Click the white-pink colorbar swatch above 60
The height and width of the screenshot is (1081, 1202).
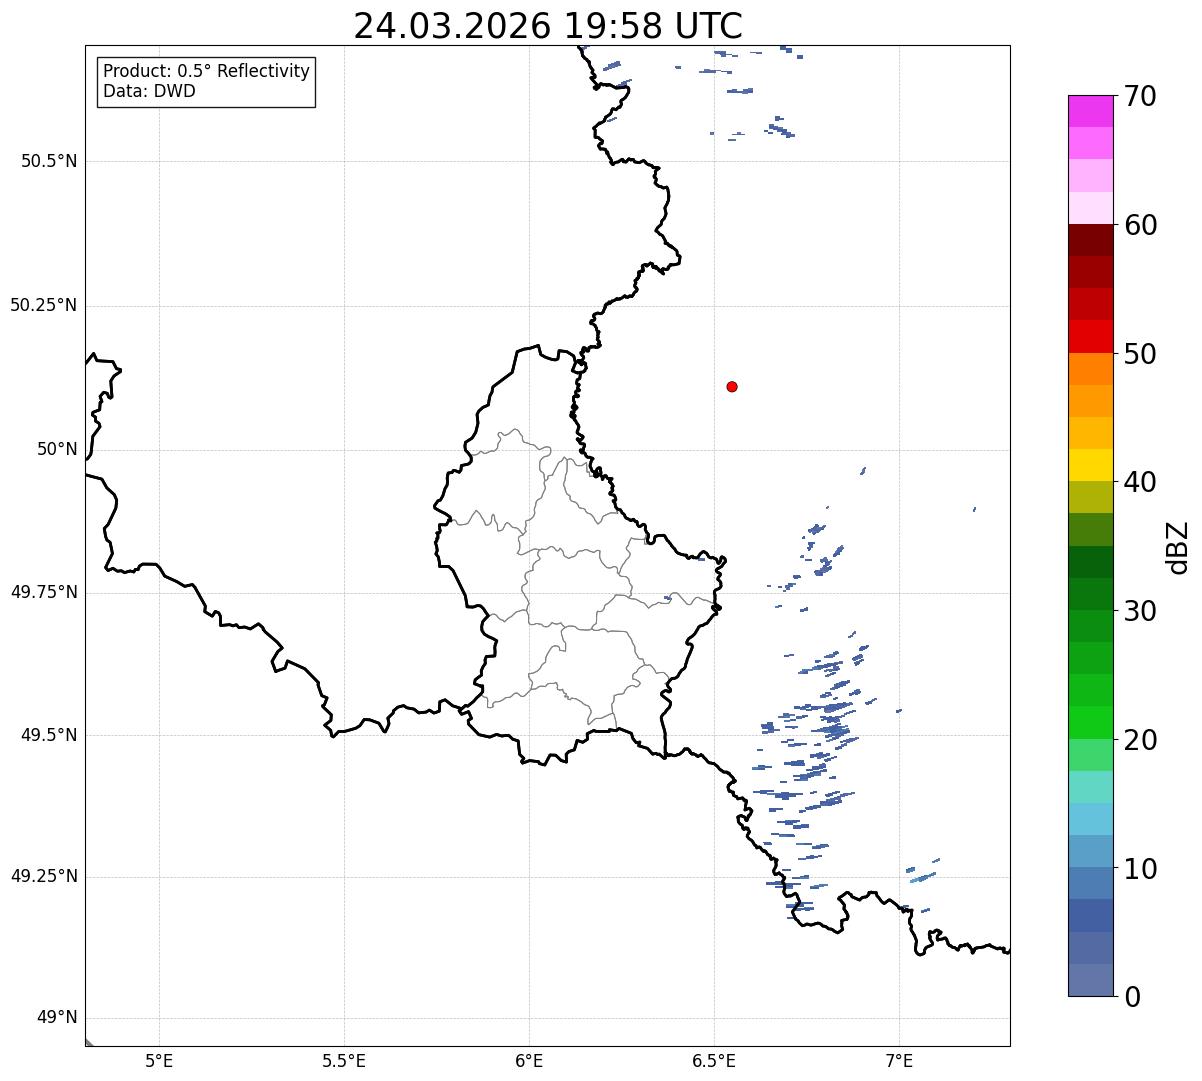tap(1091, 208)
